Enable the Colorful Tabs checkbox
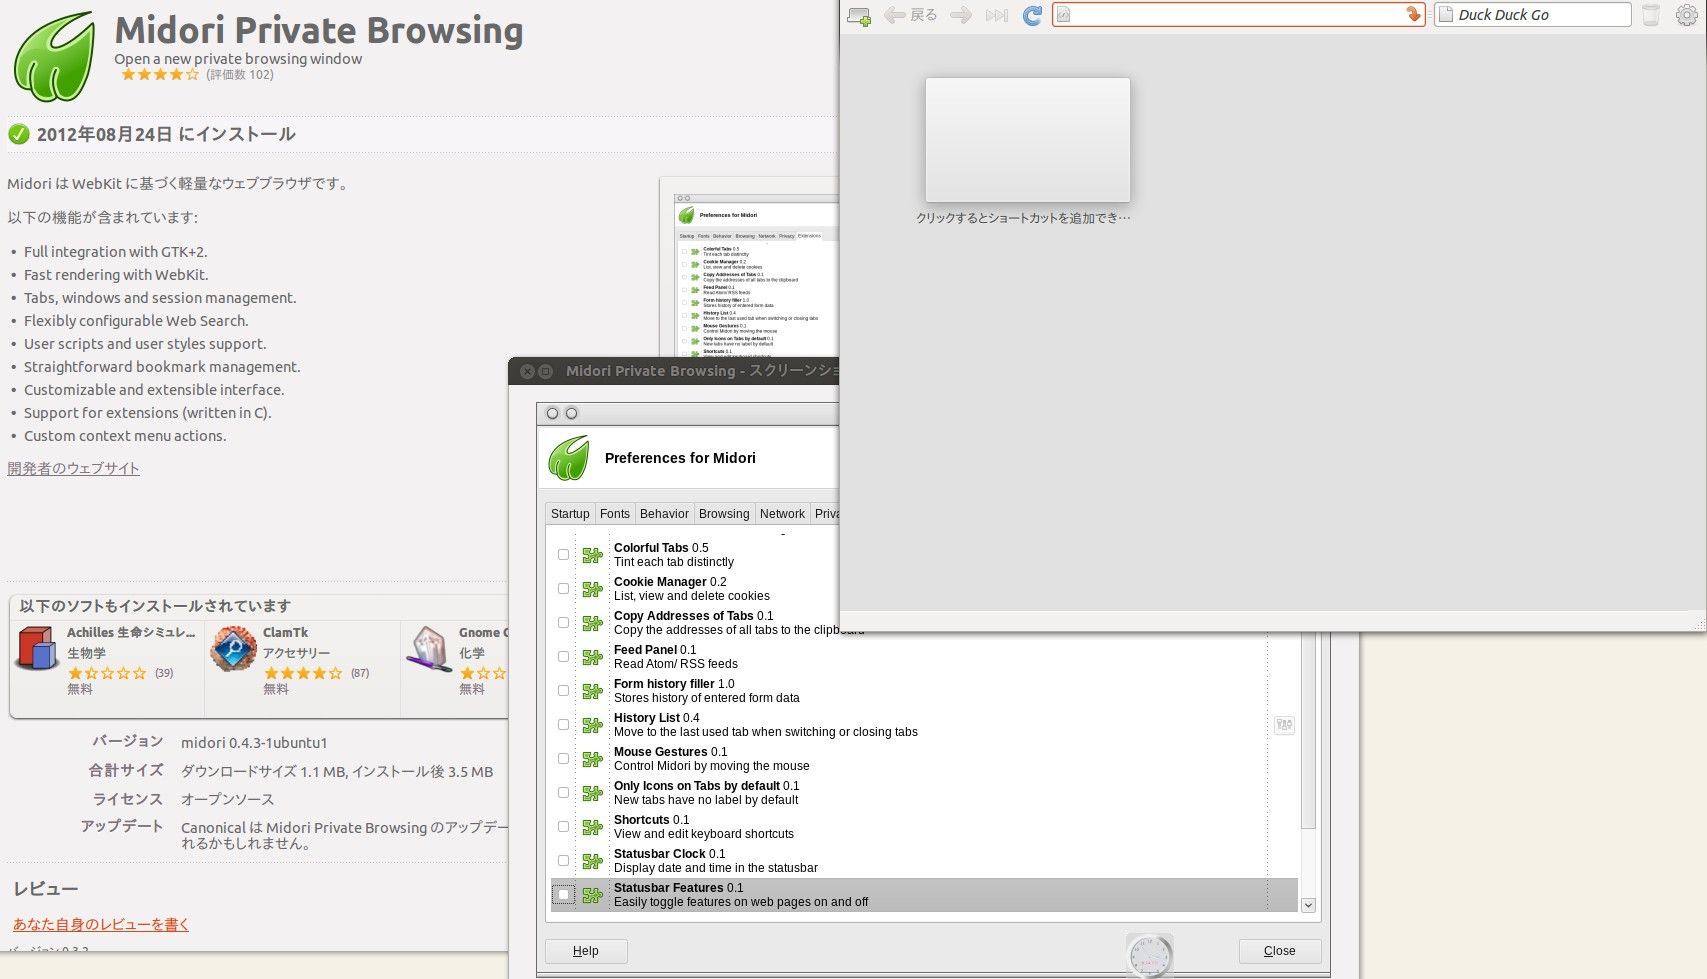This screenshot has width=1707, height=979. pyautogui.click(x=563, y=555)
